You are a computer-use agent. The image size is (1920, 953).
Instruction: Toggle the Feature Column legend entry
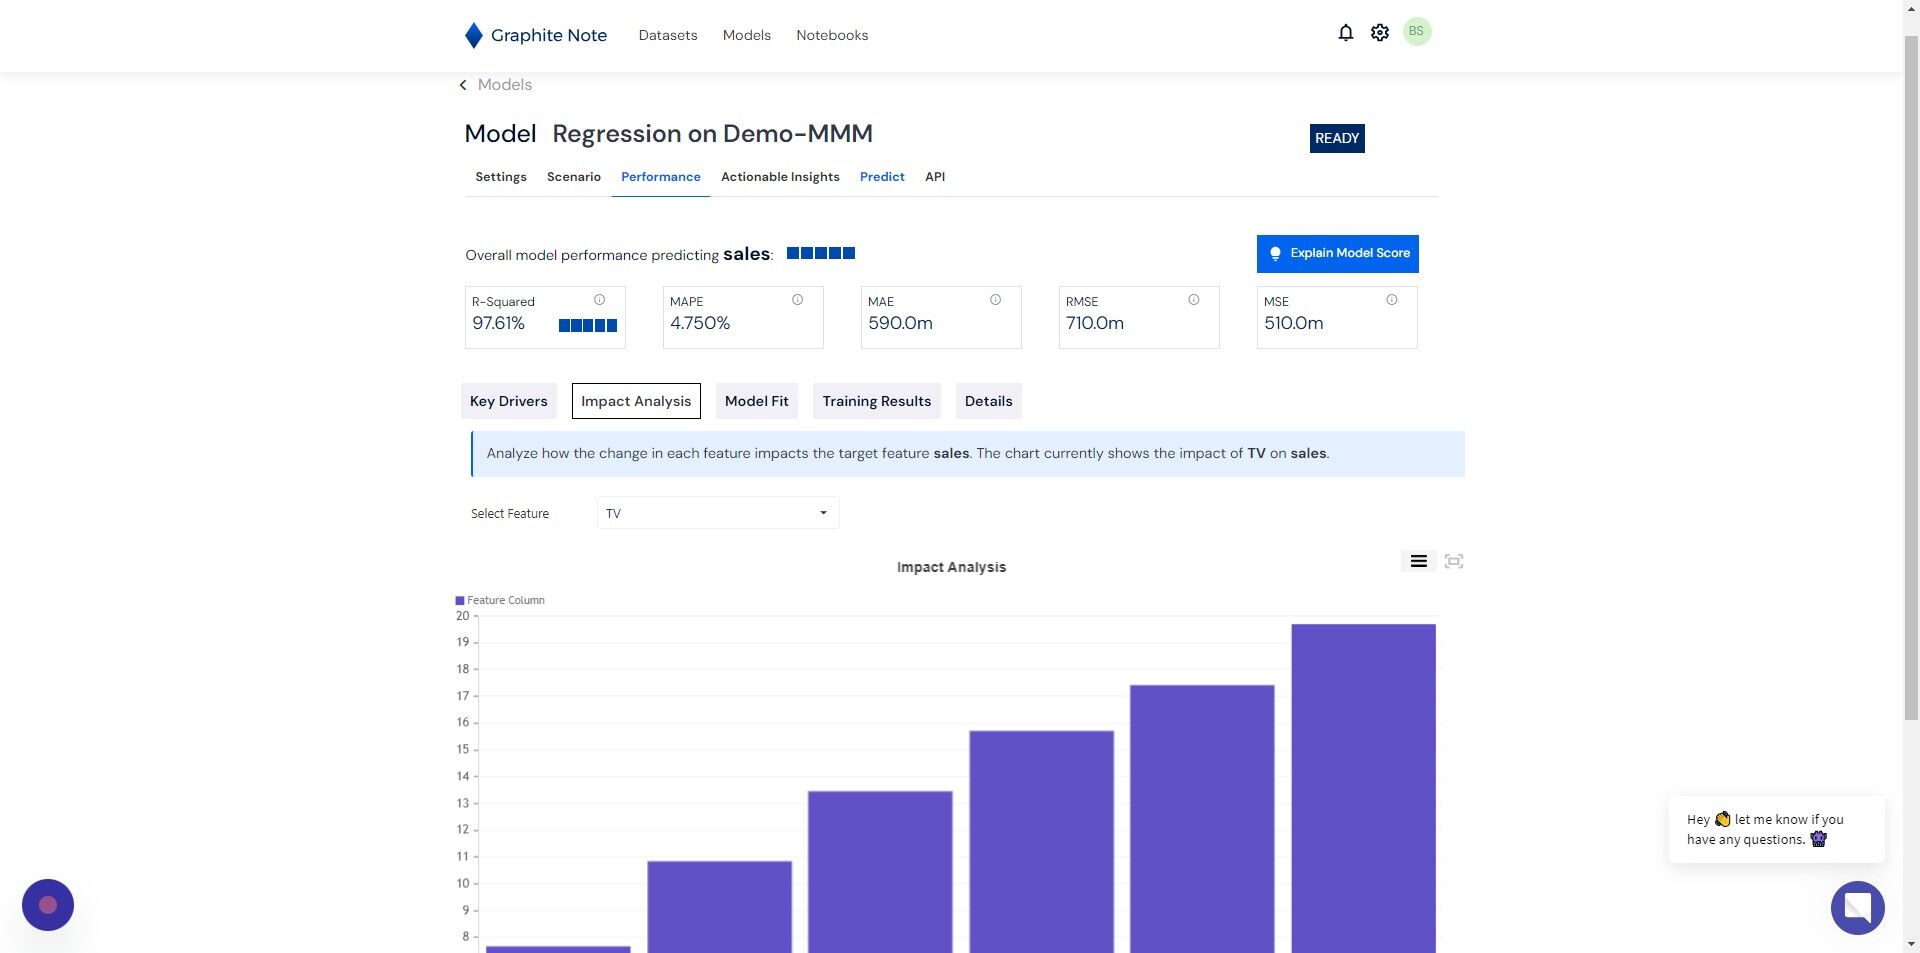[500, 600]
